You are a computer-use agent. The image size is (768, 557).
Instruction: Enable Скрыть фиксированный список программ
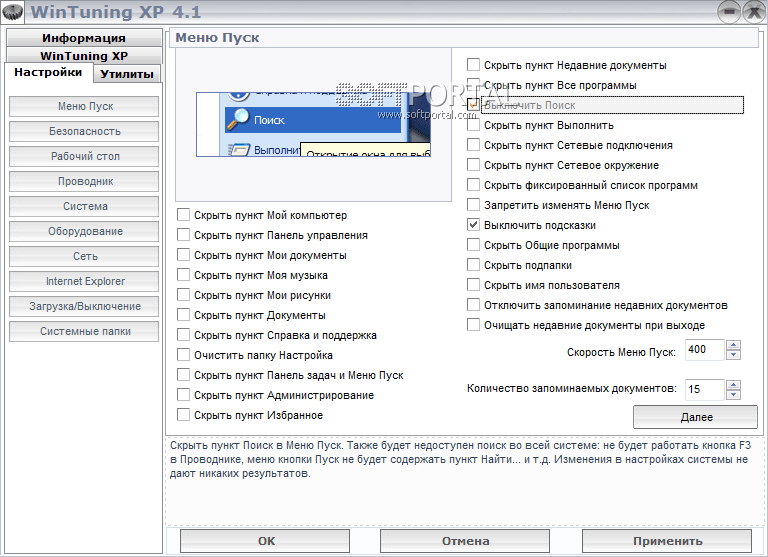473,185
